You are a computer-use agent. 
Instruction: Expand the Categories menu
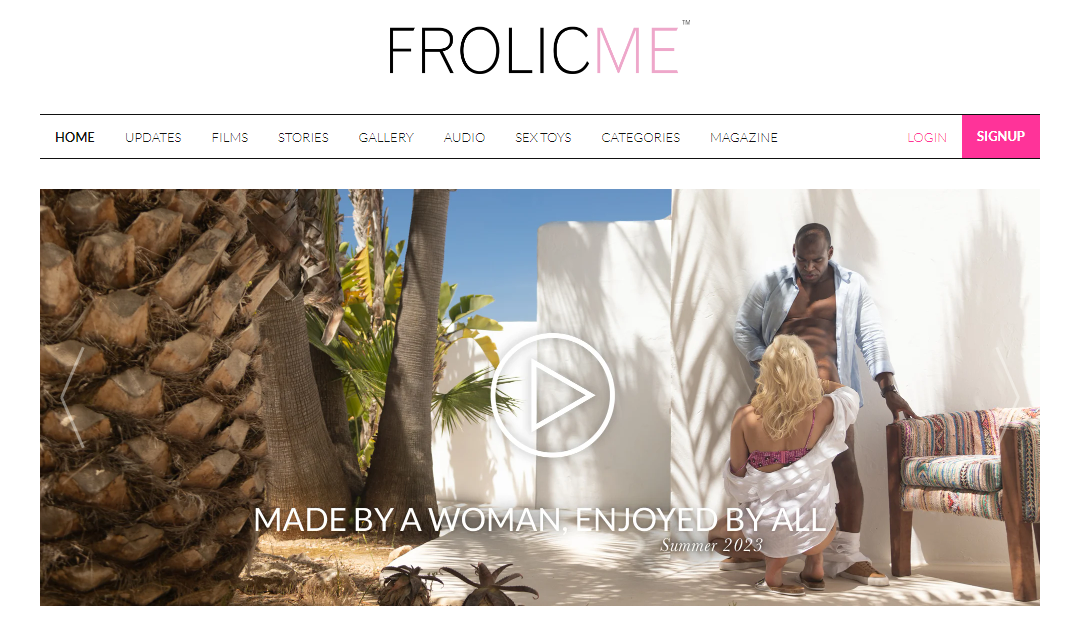(x=641, y=137)
